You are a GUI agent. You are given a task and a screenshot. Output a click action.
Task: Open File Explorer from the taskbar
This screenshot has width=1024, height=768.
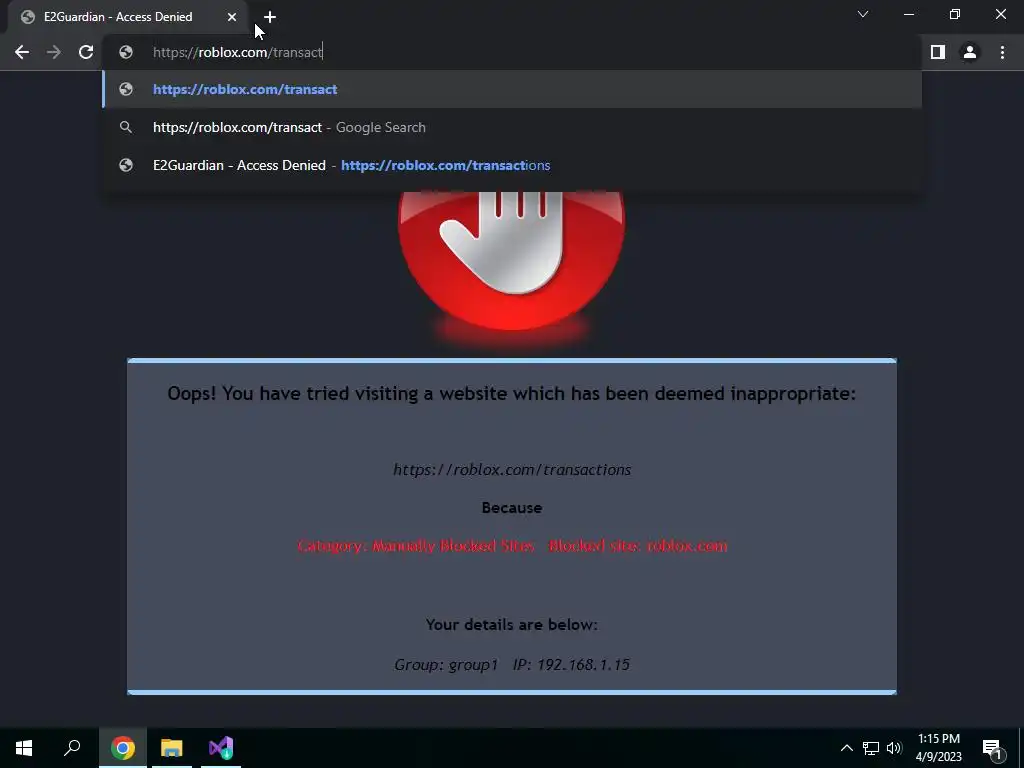tap(172, 748)
